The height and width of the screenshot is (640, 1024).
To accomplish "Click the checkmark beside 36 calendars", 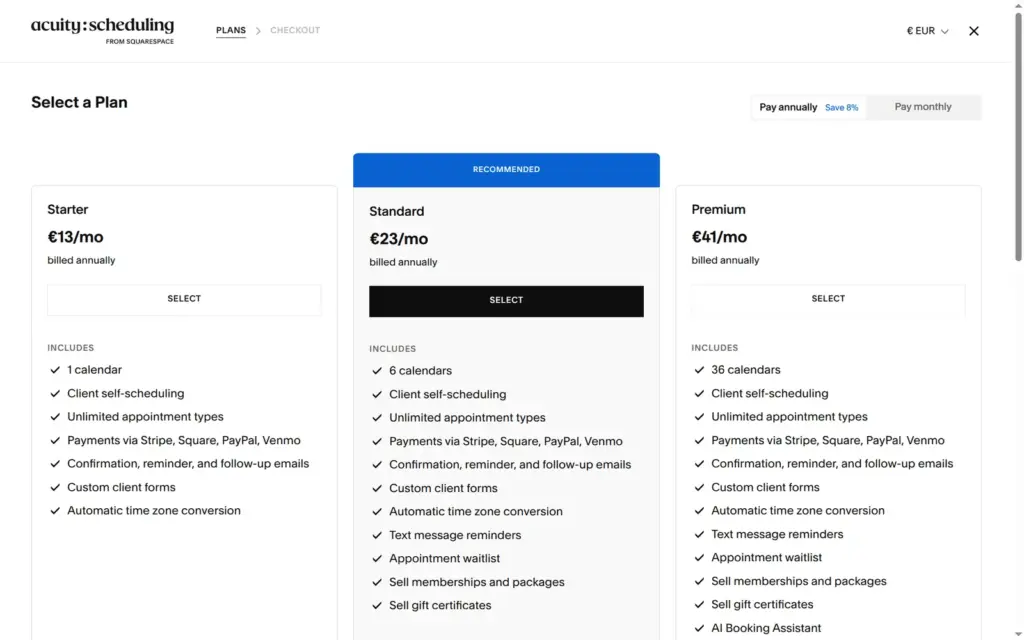I will 699,370.
